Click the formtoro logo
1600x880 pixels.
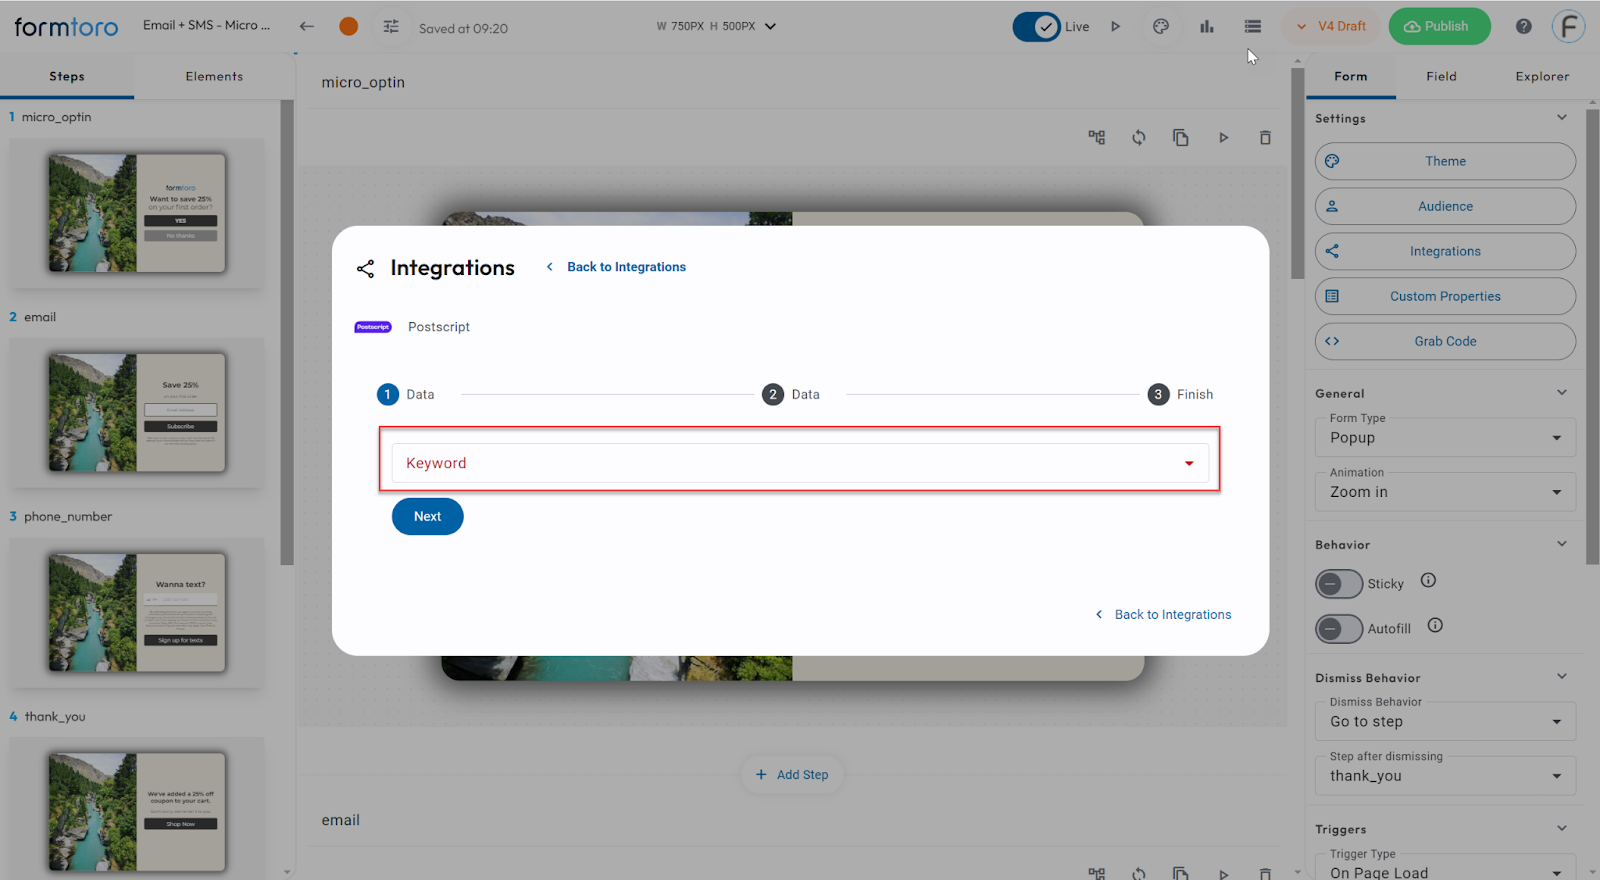click(x=66, y=27)
